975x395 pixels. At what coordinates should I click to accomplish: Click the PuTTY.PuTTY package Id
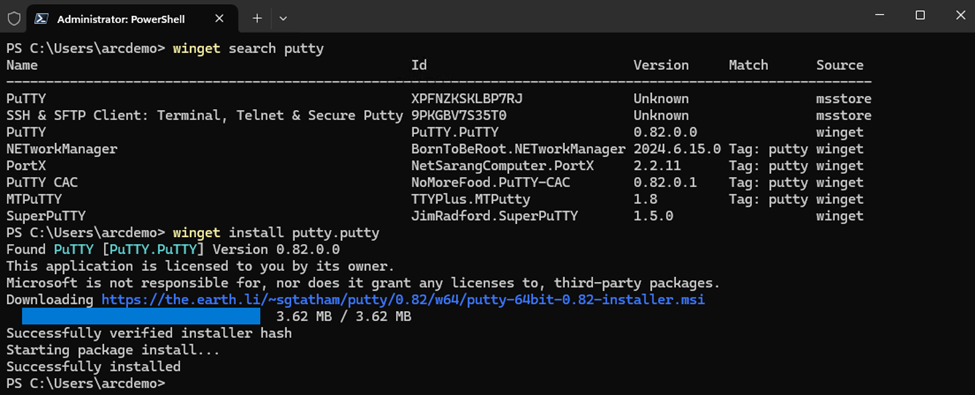tap(455, 132)
